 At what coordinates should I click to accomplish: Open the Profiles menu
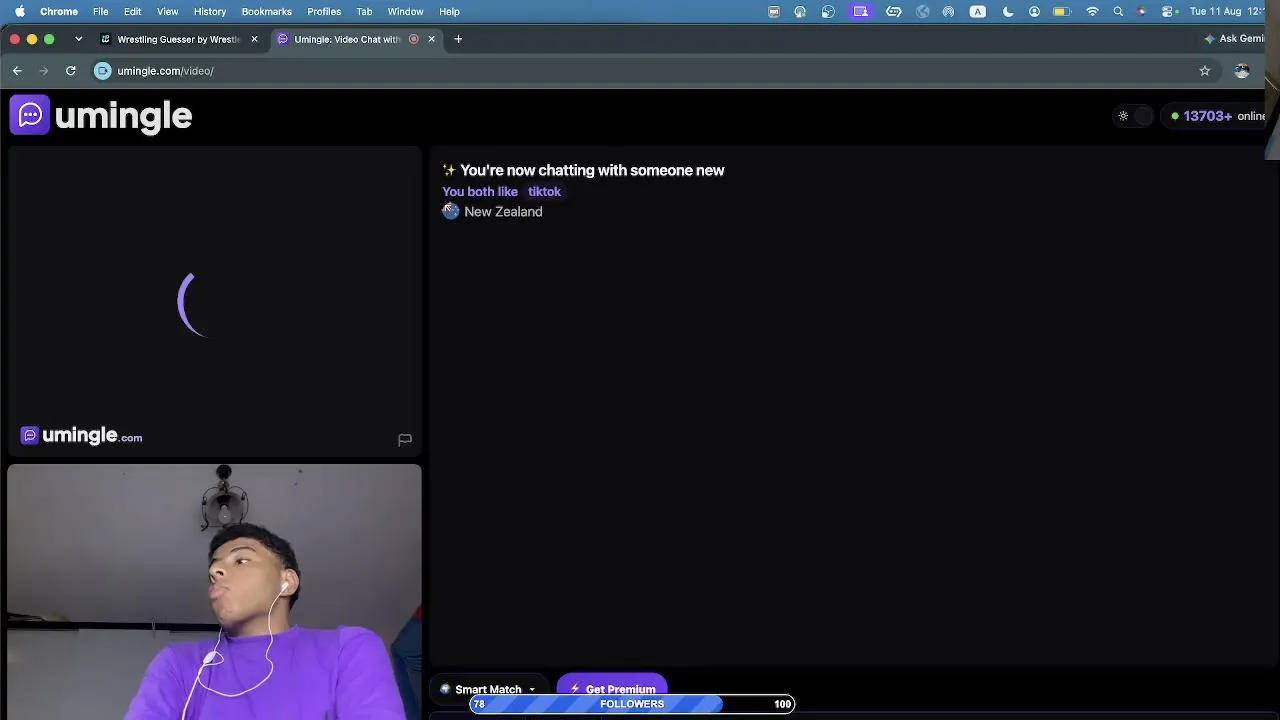(x=324, y=11)
